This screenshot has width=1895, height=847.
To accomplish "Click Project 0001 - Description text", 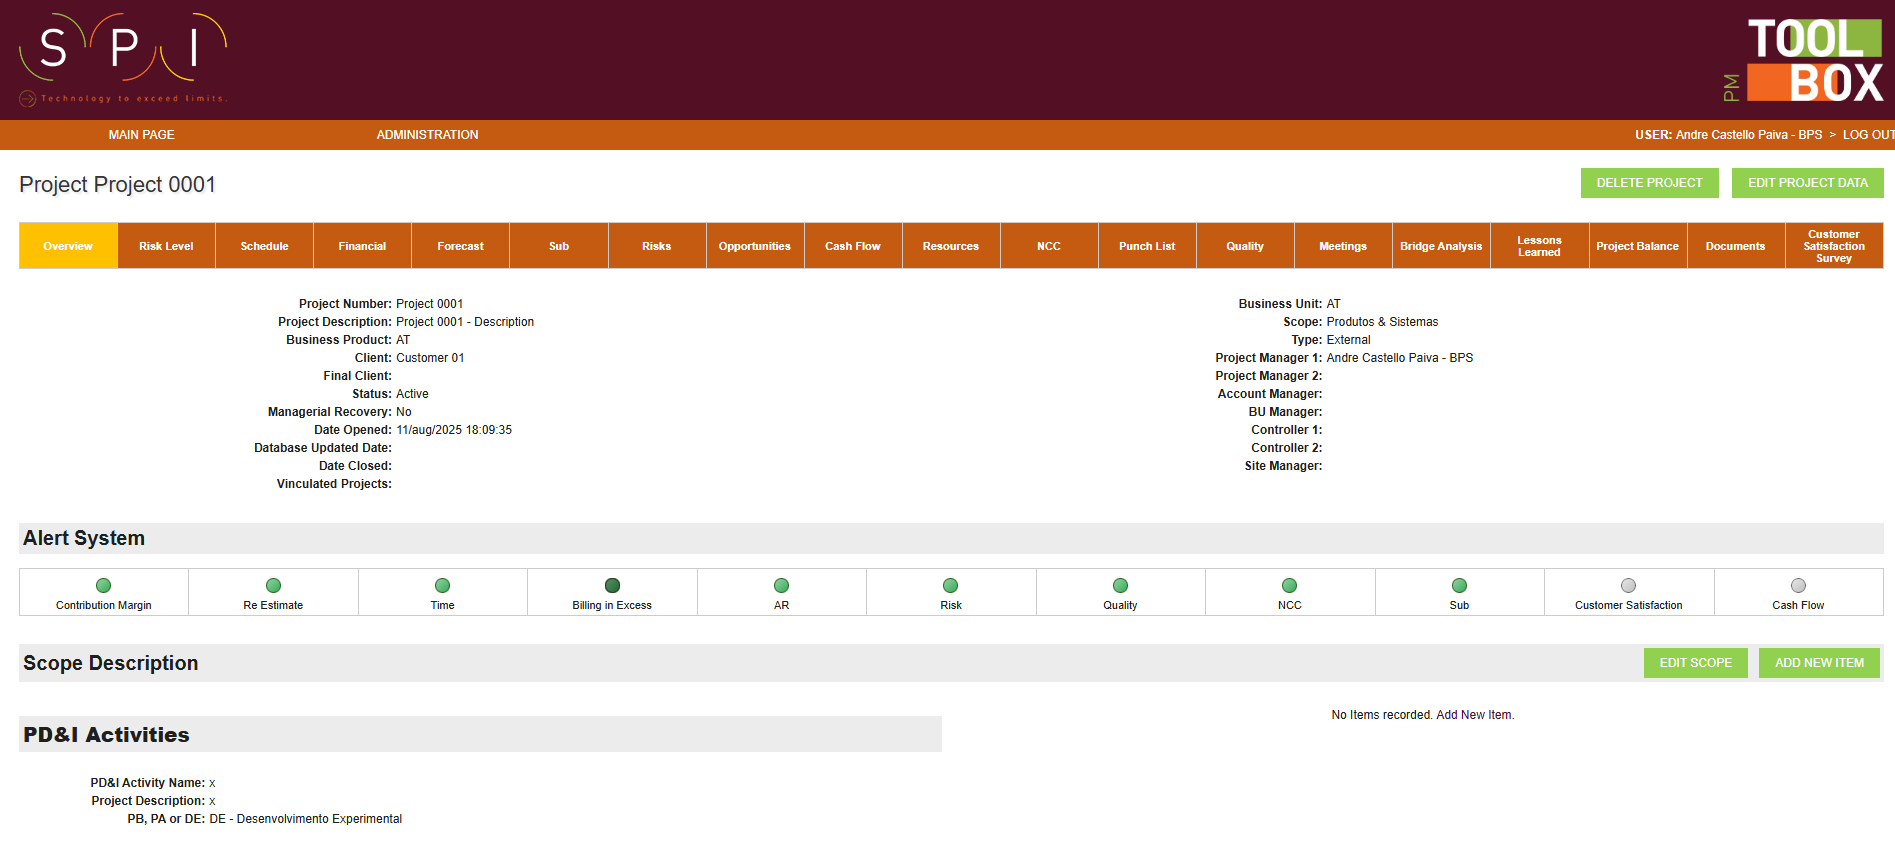I will (x=465, y=322).
